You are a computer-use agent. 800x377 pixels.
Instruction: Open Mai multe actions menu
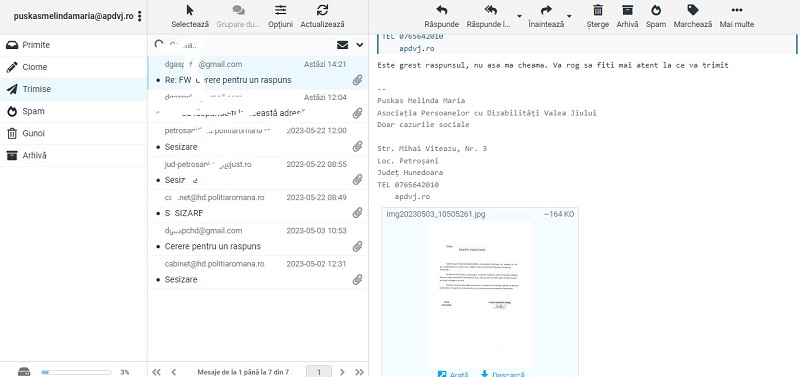point(737,16)
